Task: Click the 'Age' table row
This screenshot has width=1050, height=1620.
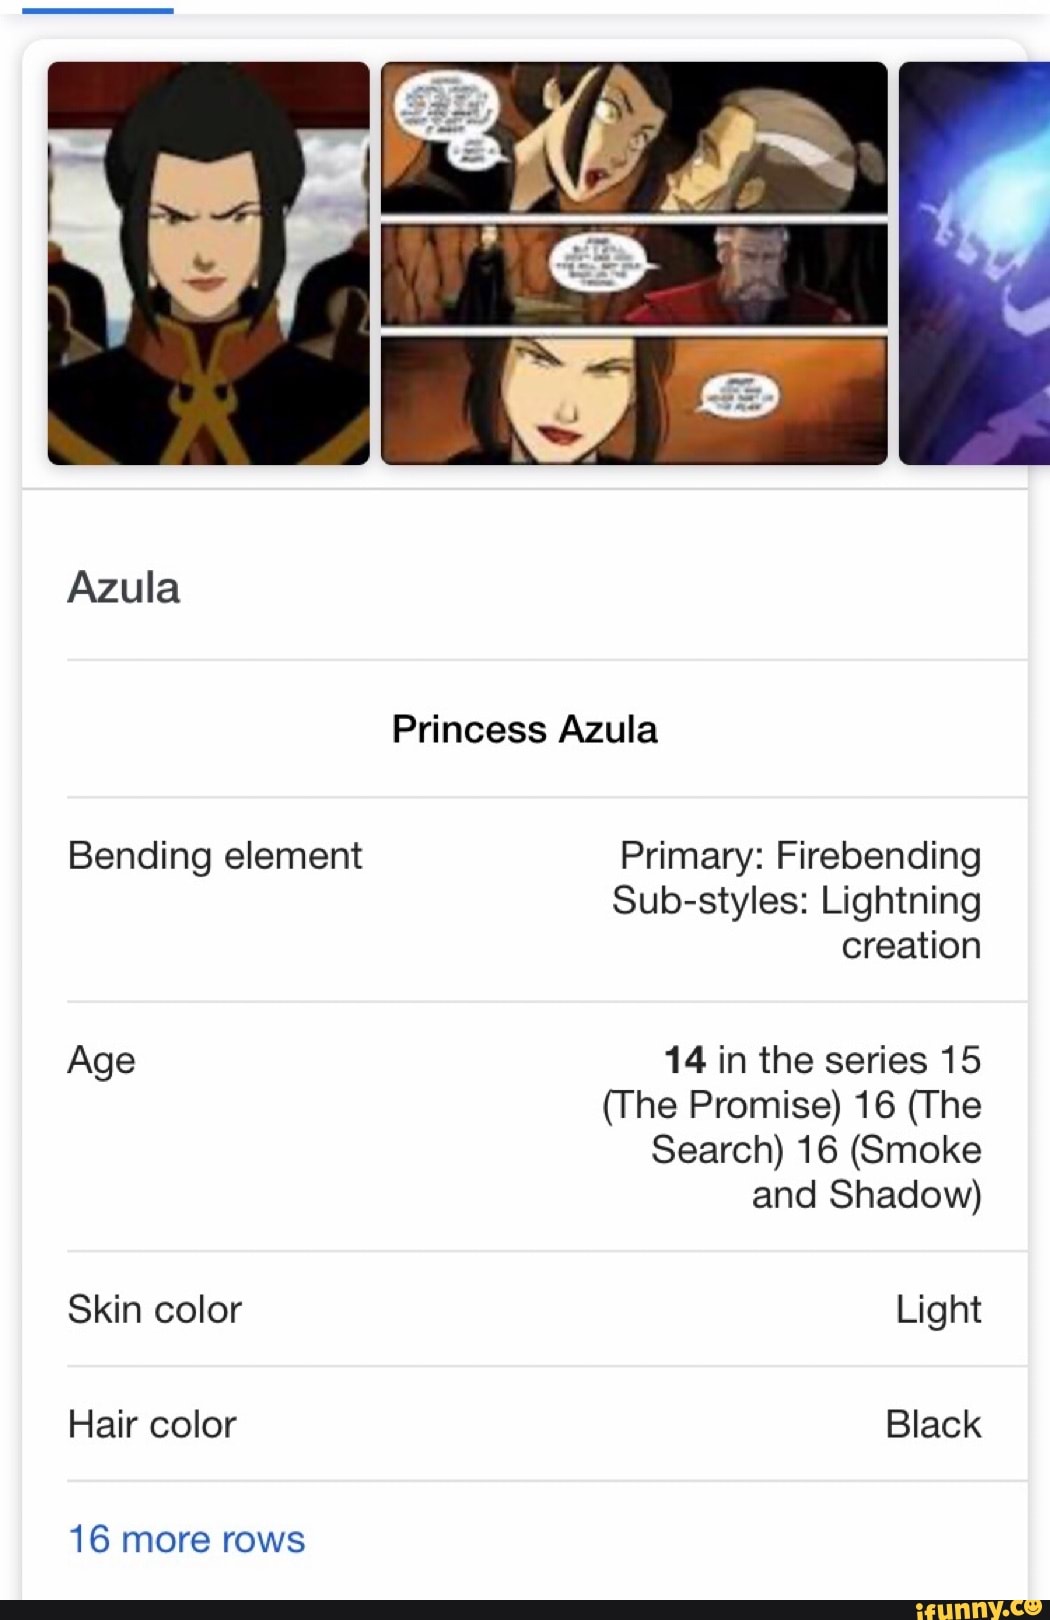Action: tap(100, 1060)
